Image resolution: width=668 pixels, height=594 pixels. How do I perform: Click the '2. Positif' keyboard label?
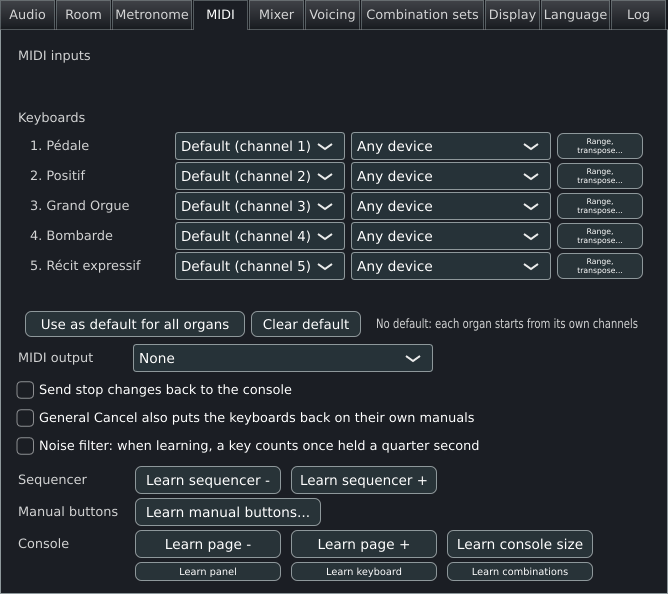[58, 176]
